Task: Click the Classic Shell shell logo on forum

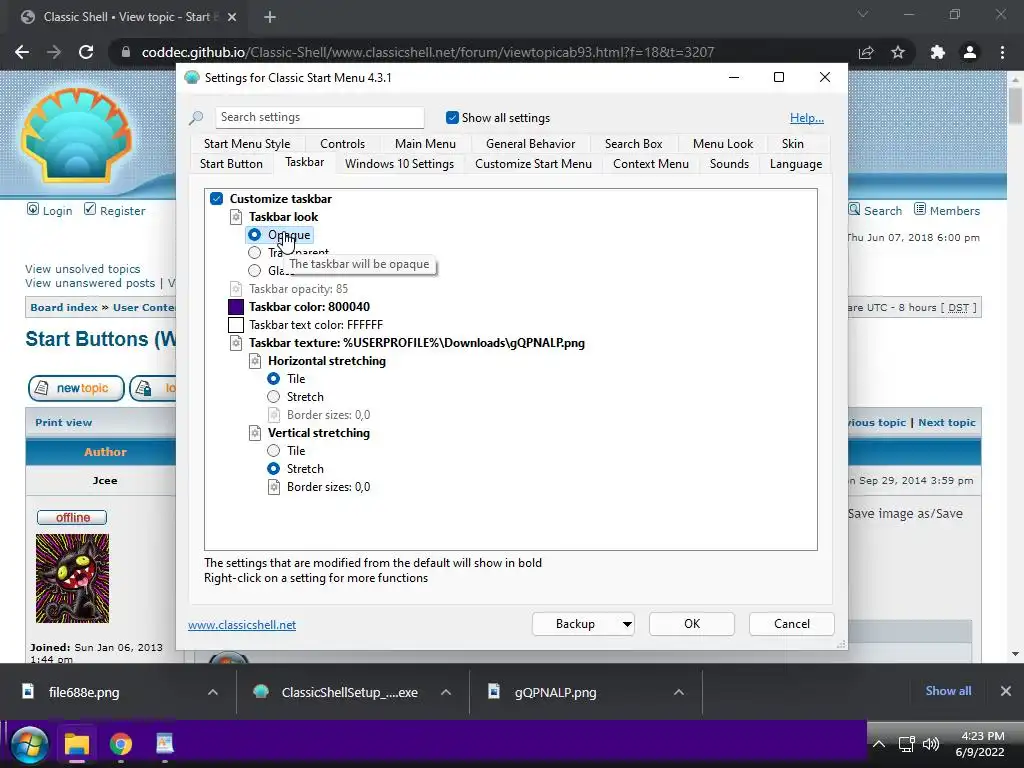Action: point(77,135)
